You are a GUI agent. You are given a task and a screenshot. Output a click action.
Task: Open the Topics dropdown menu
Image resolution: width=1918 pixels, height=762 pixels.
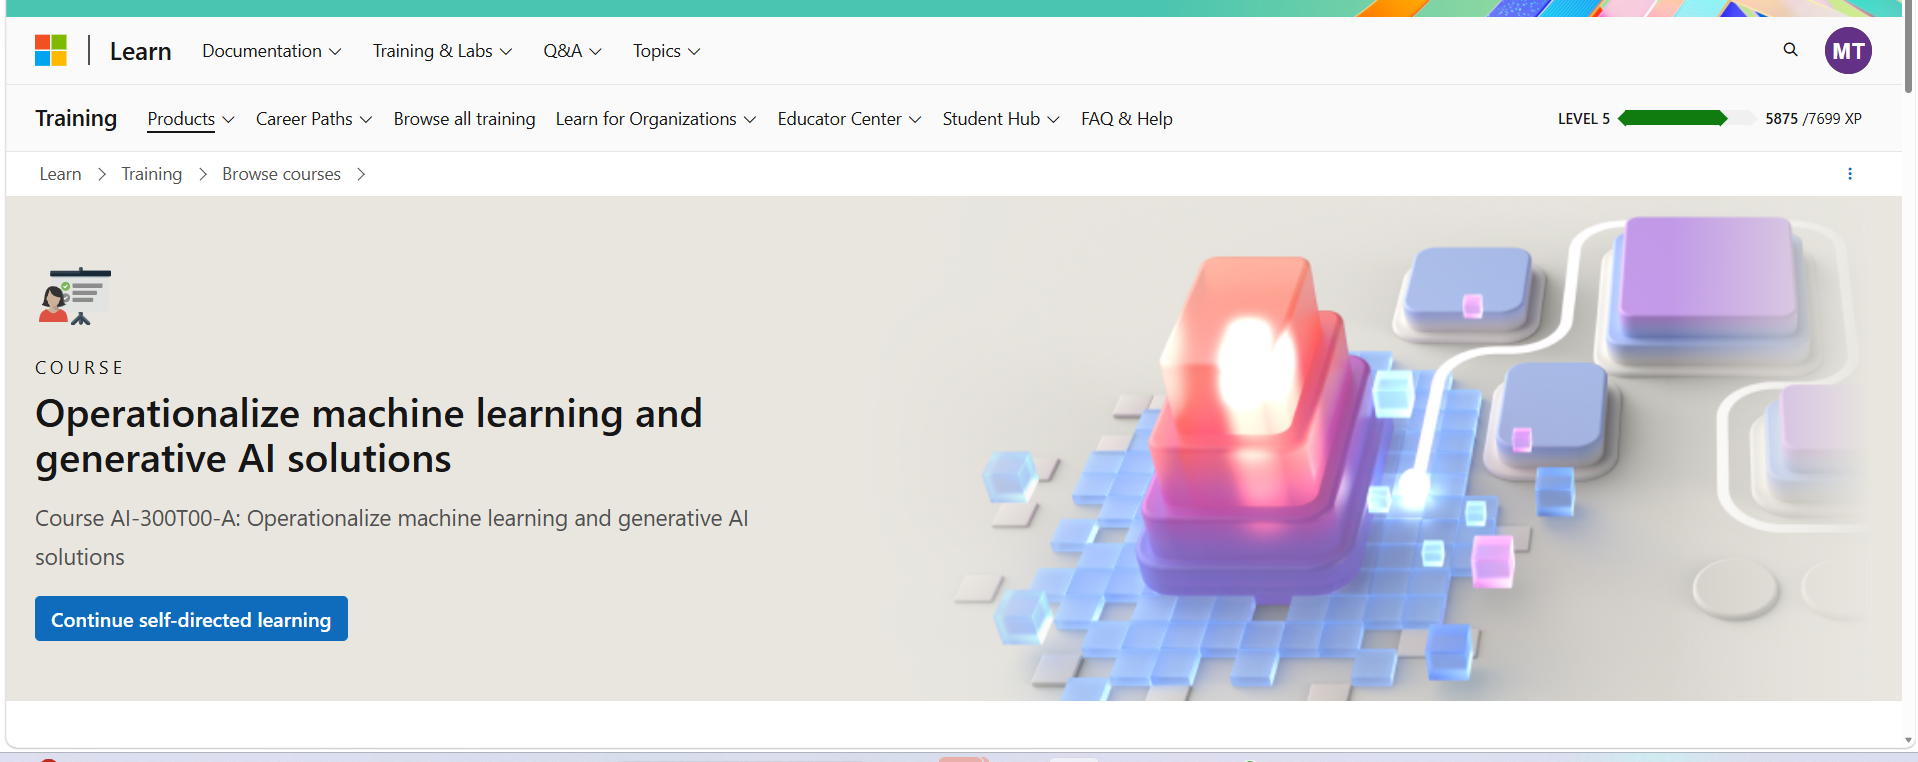[x=666, y=51]
